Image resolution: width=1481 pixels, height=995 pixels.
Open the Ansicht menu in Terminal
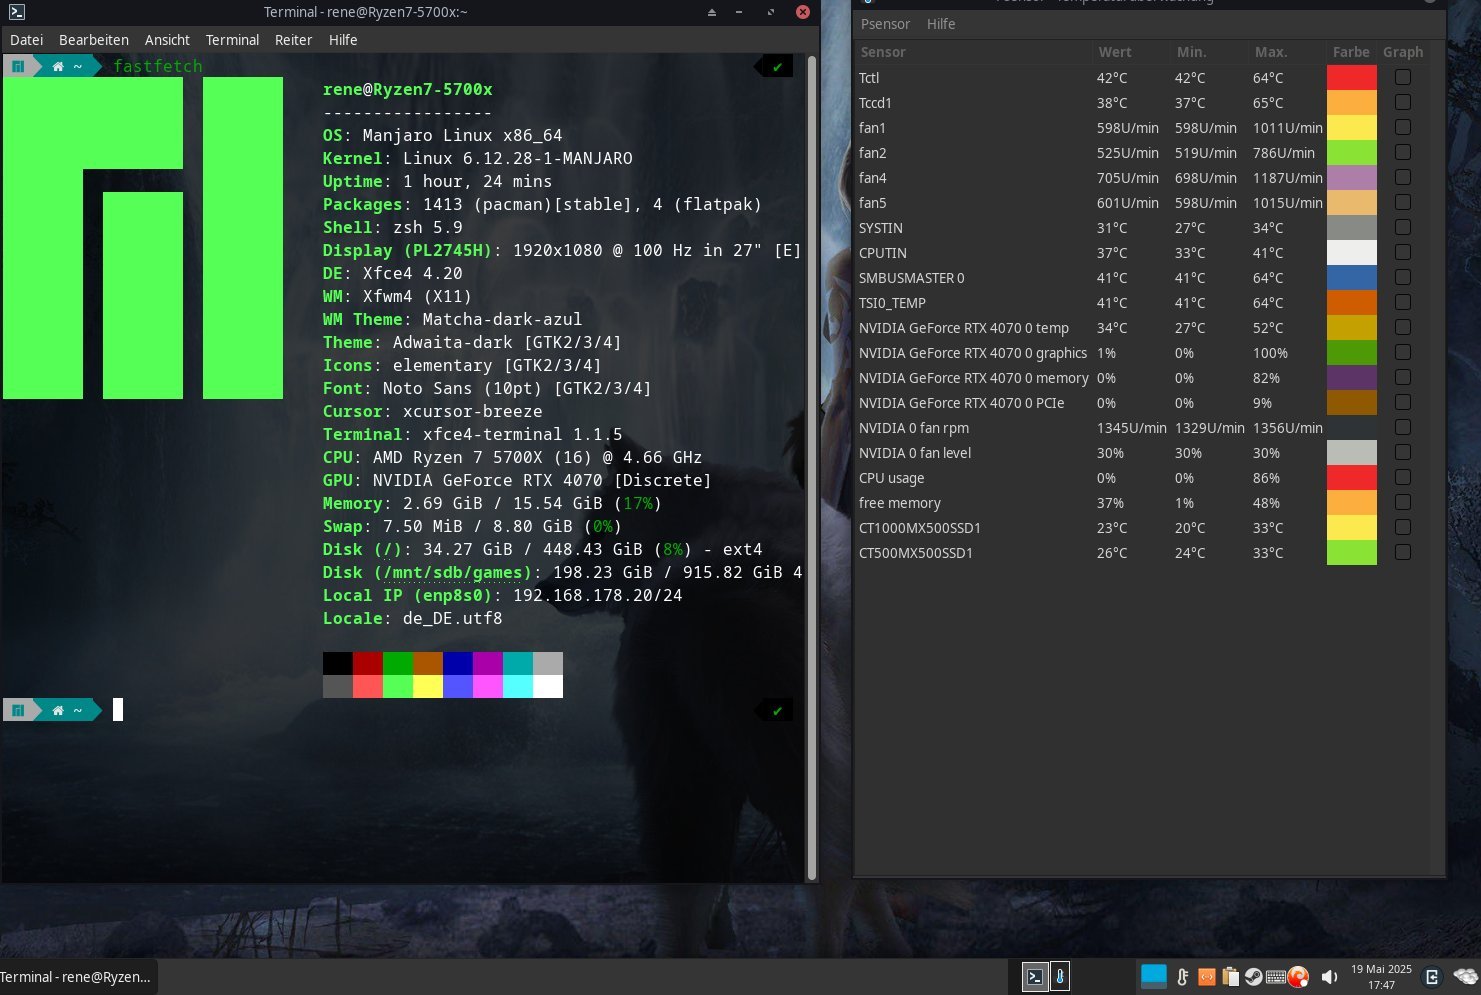[167, 40]
